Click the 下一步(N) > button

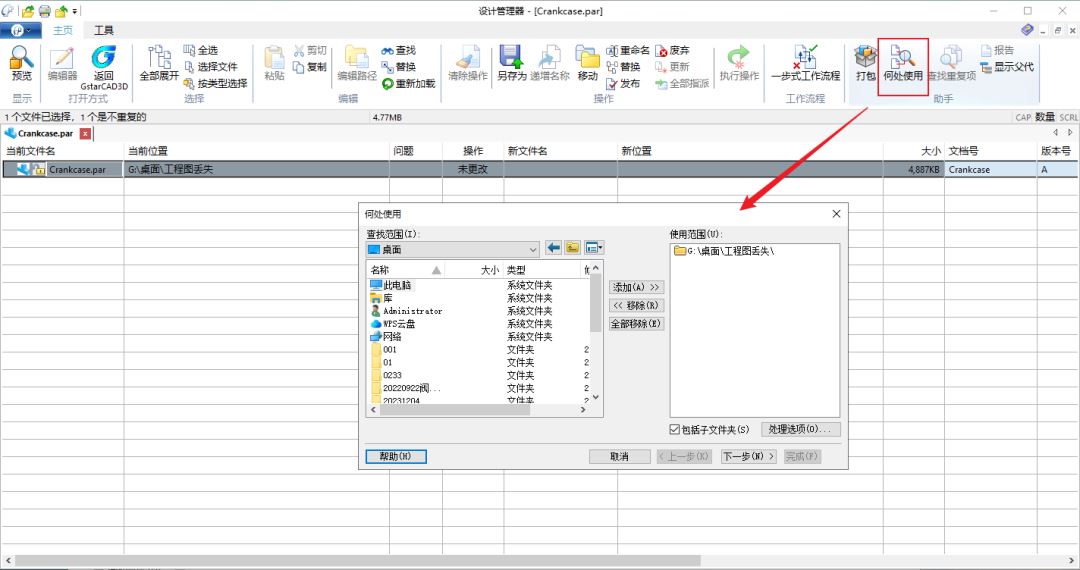pyautogui.click(x=749, y=456)
